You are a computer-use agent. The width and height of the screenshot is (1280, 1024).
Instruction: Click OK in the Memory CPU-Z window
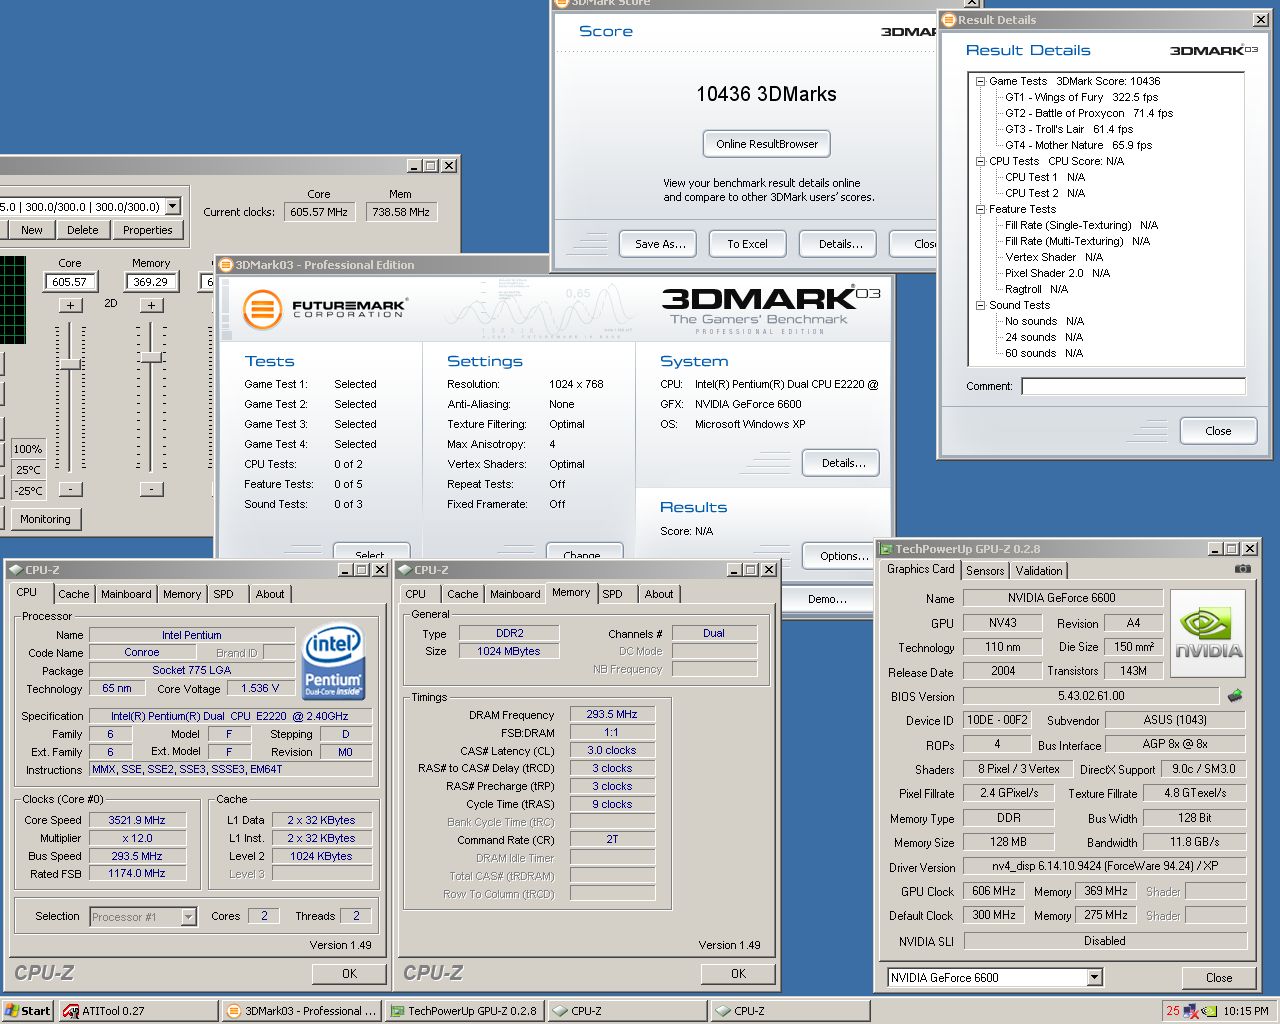738,973
